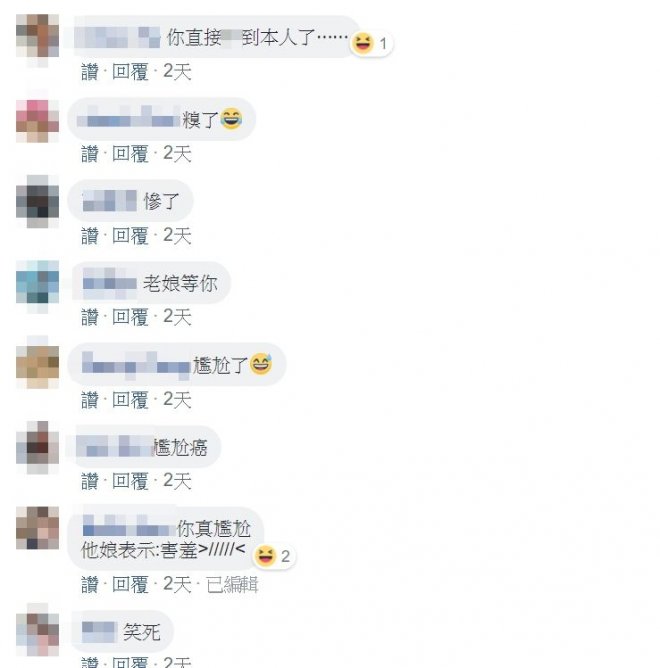The width and height of the screenshot is (660, 668).
Task: Open avatar beside '尷尬癌' comment
Action: 37,447
